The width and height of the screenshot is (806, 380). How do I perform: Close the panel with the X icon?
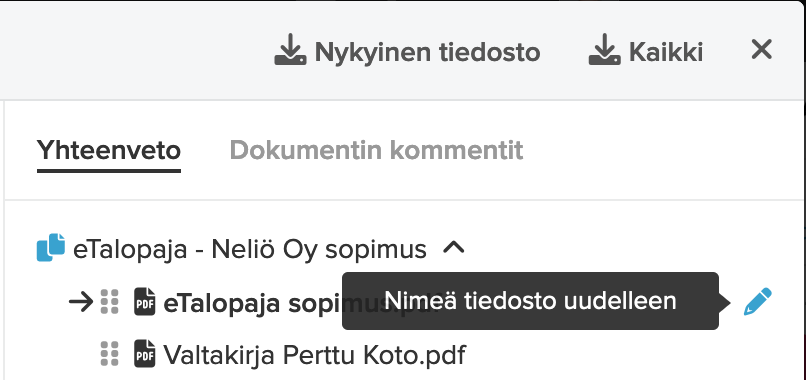point(761,50)
